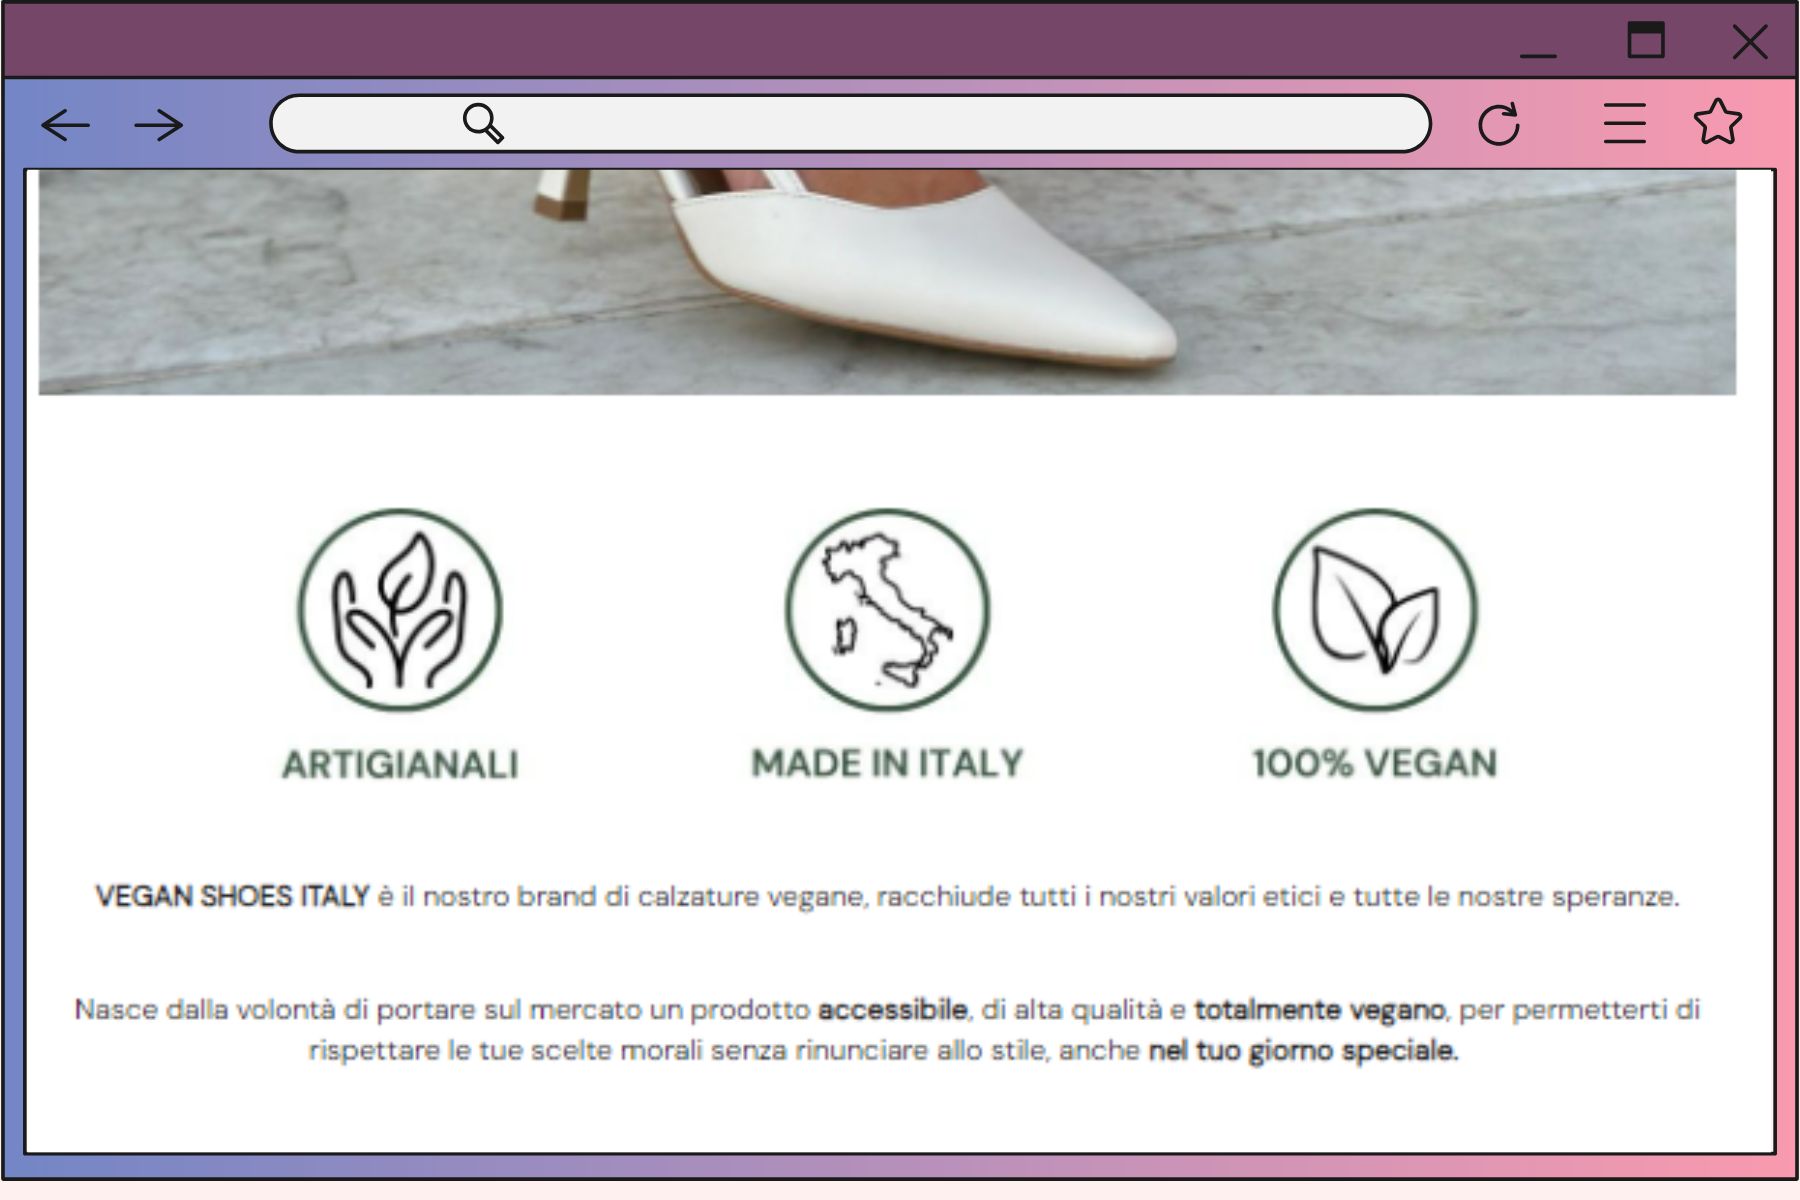Open the hamburger menu
Screen dimensions: 1800x1200
click(1624, 124)
